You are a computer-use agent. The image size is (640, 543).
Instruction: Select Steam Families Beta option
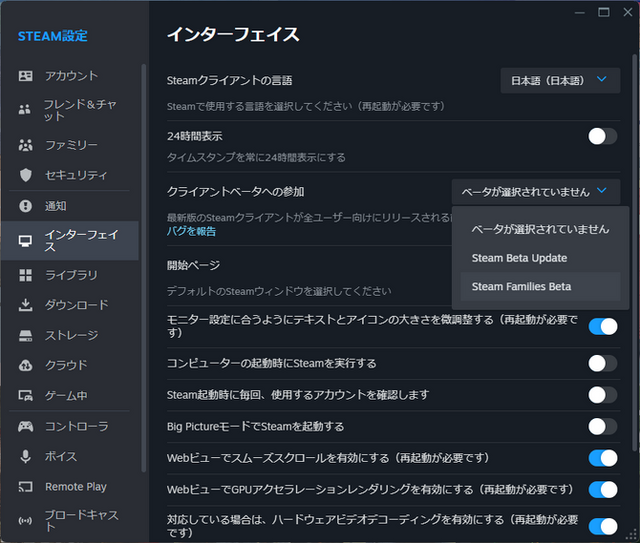(521, 287)
